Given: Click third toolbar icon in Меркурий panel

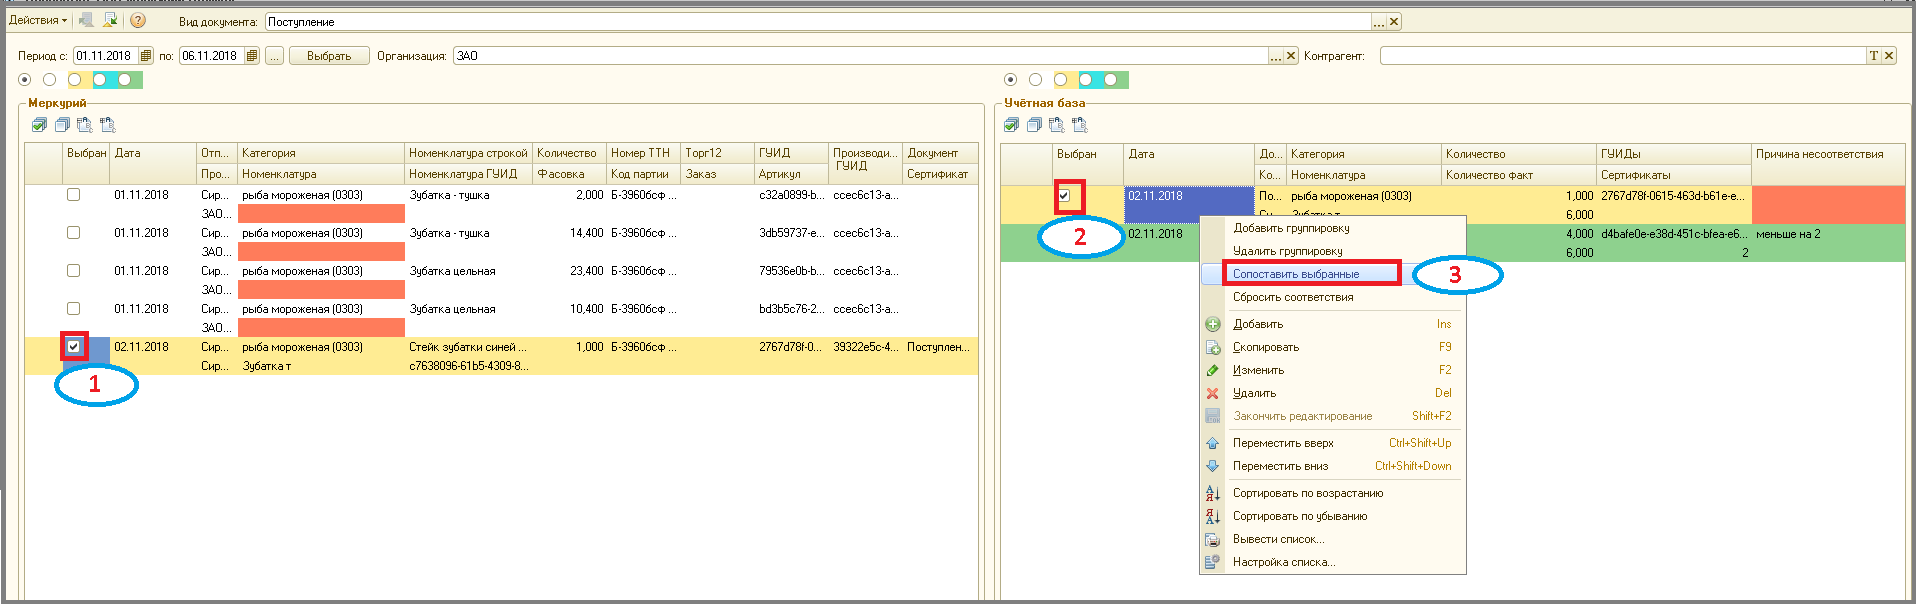Looking at the screenshot, I should [85, 125].
